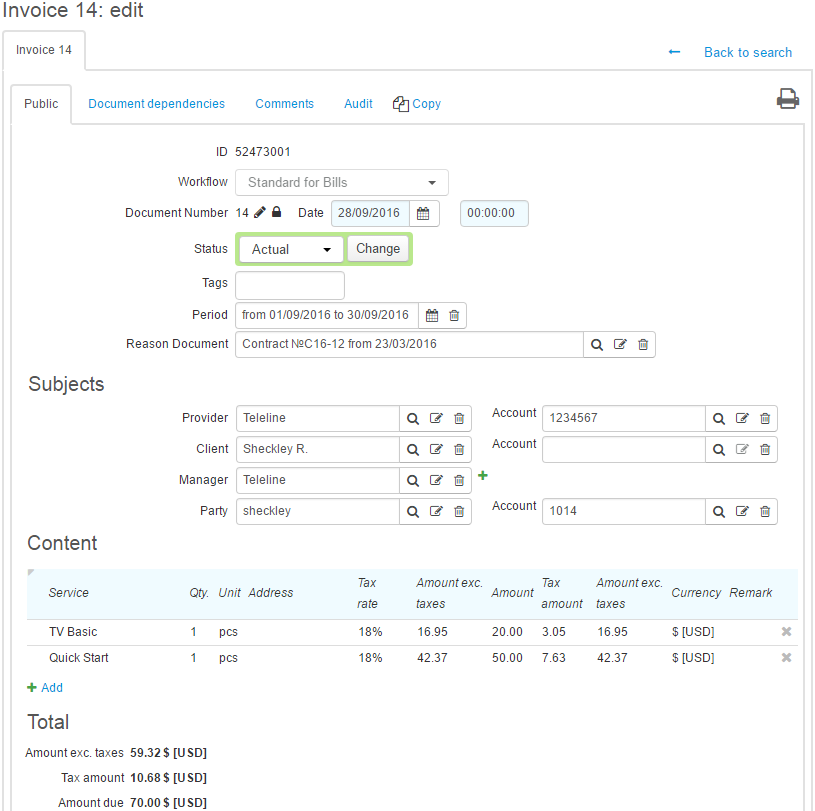Image resolution: width=815 pixels, height=811 pixels.
Task: Click the Reason Document field
Action: tap(410, 344)
